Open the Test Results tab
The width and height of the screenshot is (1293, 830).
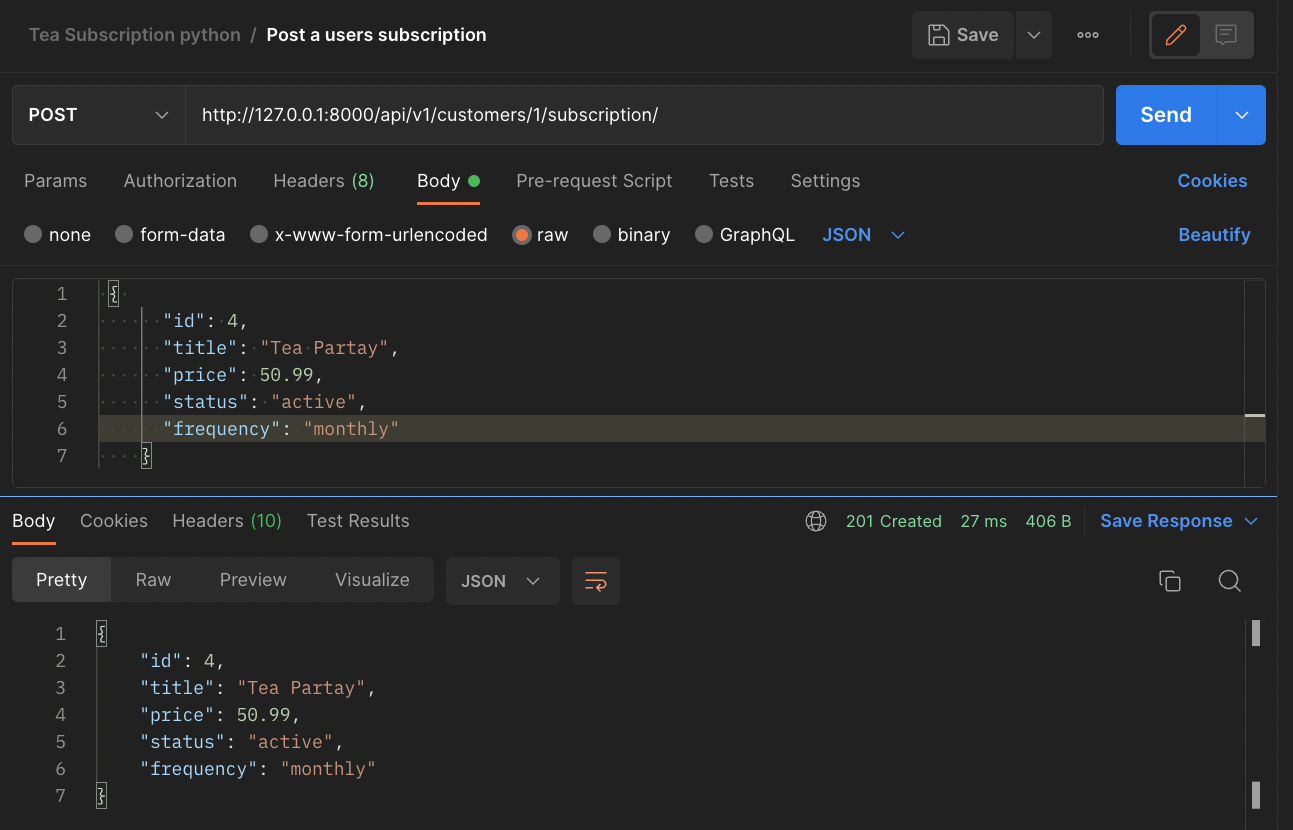pyautogui.click(x=358, y=521)
